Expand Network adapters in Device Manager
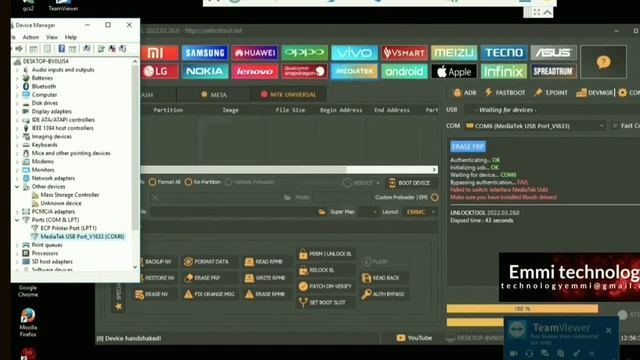The height and width of the screenshot is (360, 640). [x=17, y=178]
